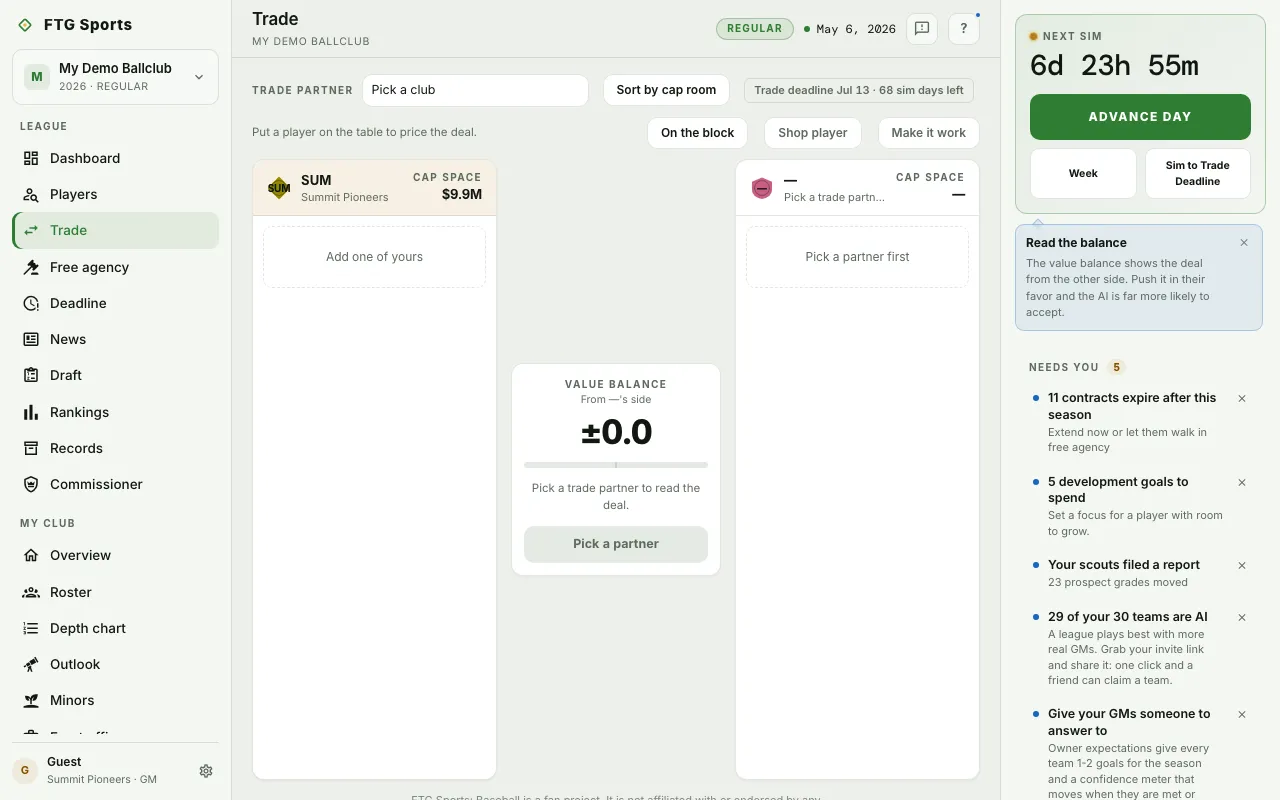The width and height of the screenshot is (1280, 800).
Task: Click the help question mark button
Action: click(963, 29)
